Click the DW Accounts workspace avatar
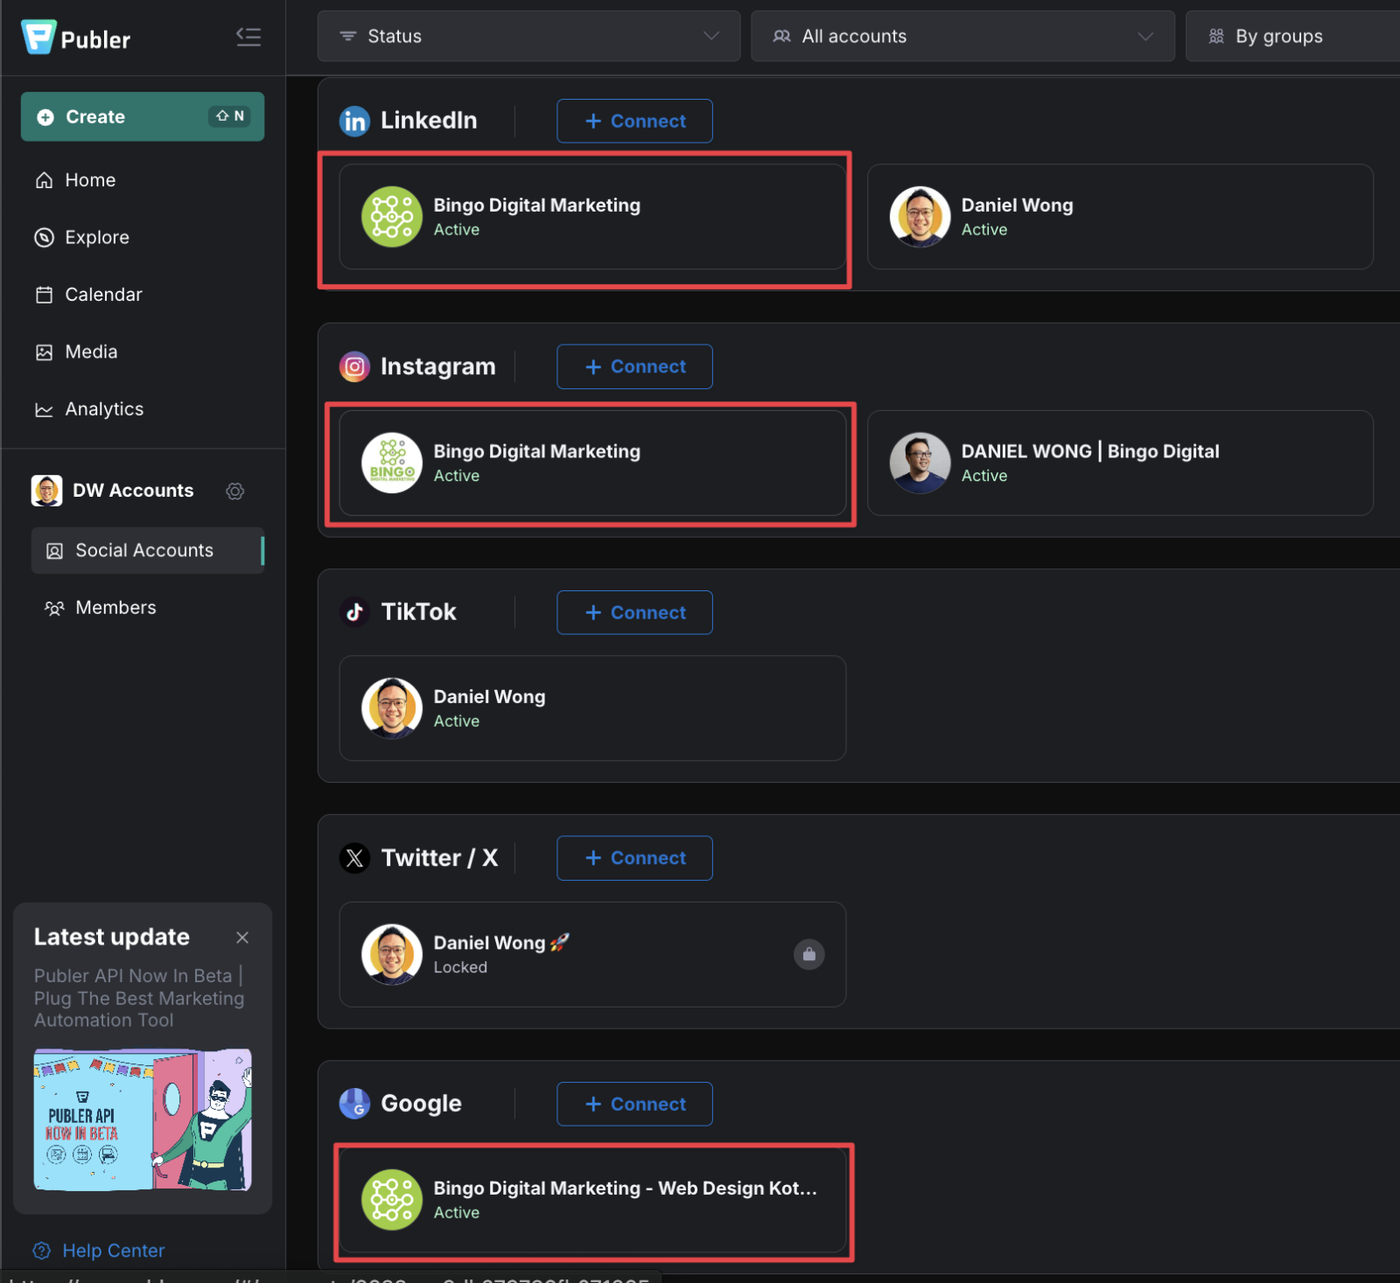 (47, 491)
